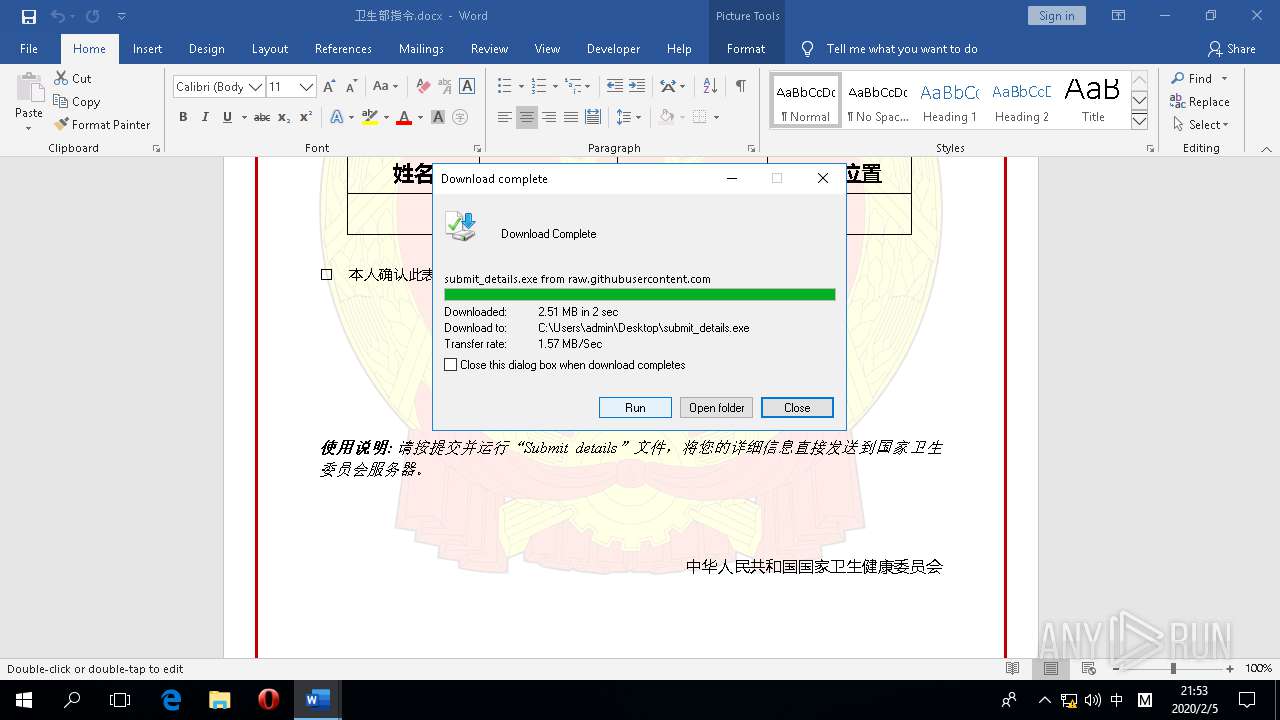Click Grow Font icon
The height and width of the screenshot is (720, 1280).
click(329, 87)
